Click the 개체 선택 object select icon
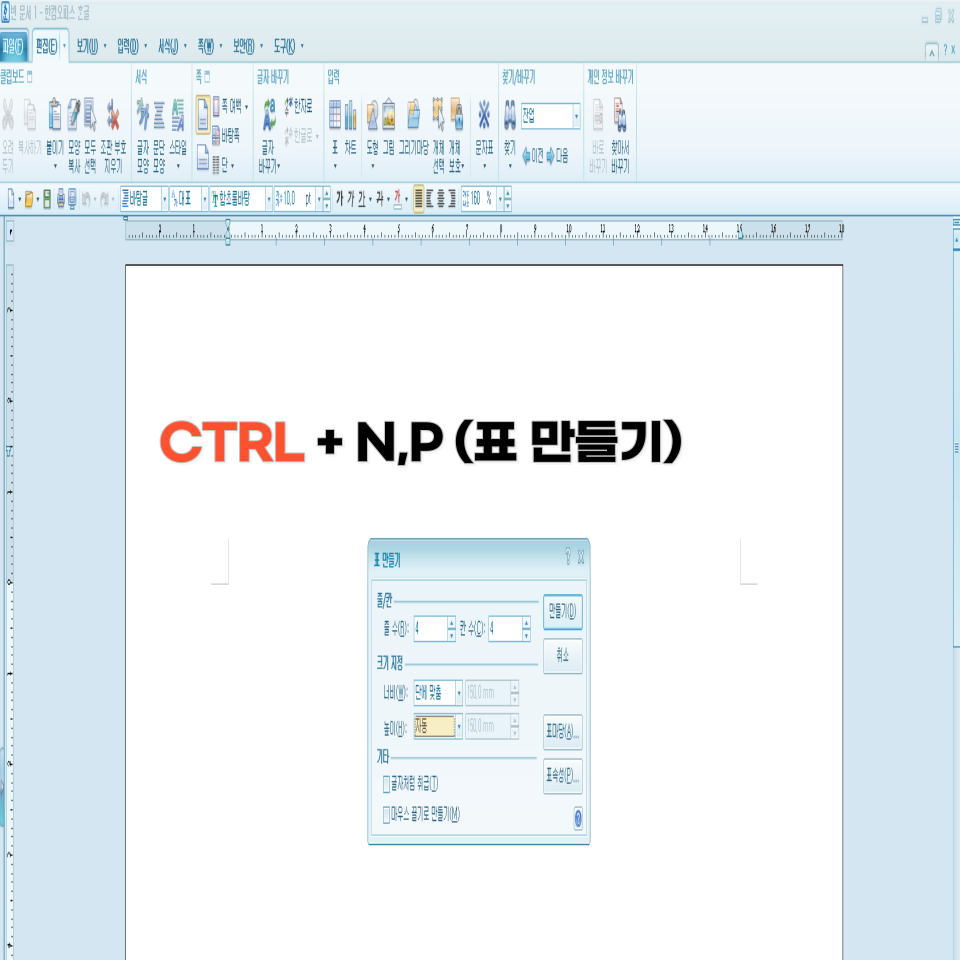This screenshot has width=960, height=960. click(x=438, y=114)
